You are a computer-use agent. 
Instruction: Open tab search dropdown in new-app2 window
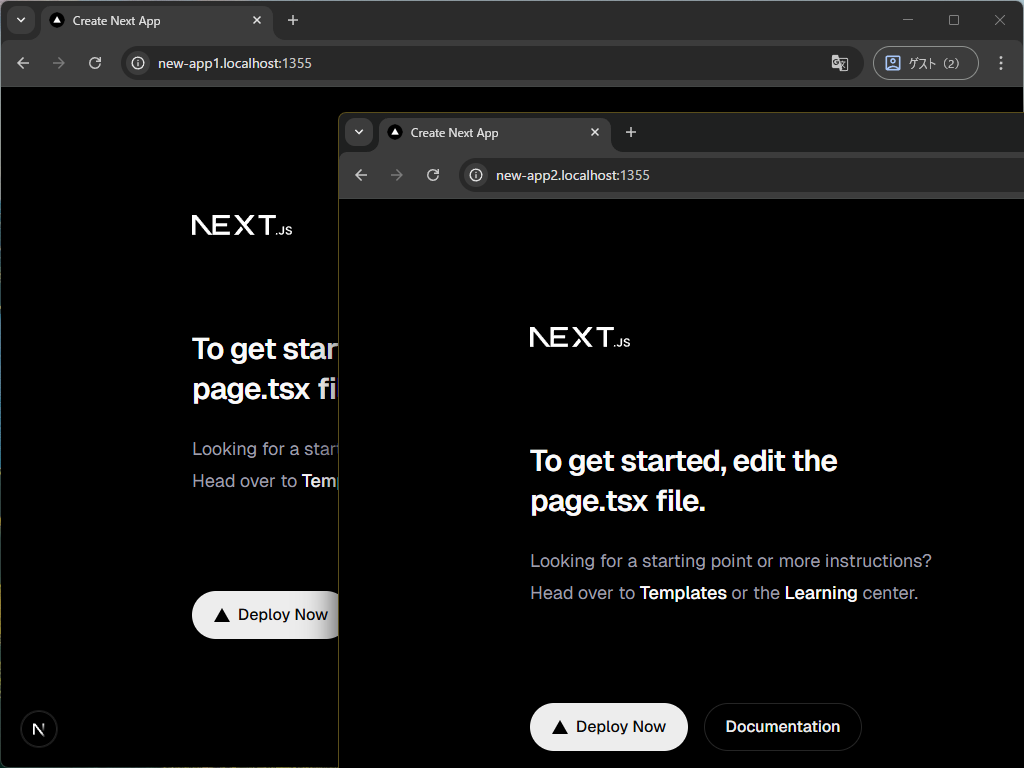(x=359, y=132)
